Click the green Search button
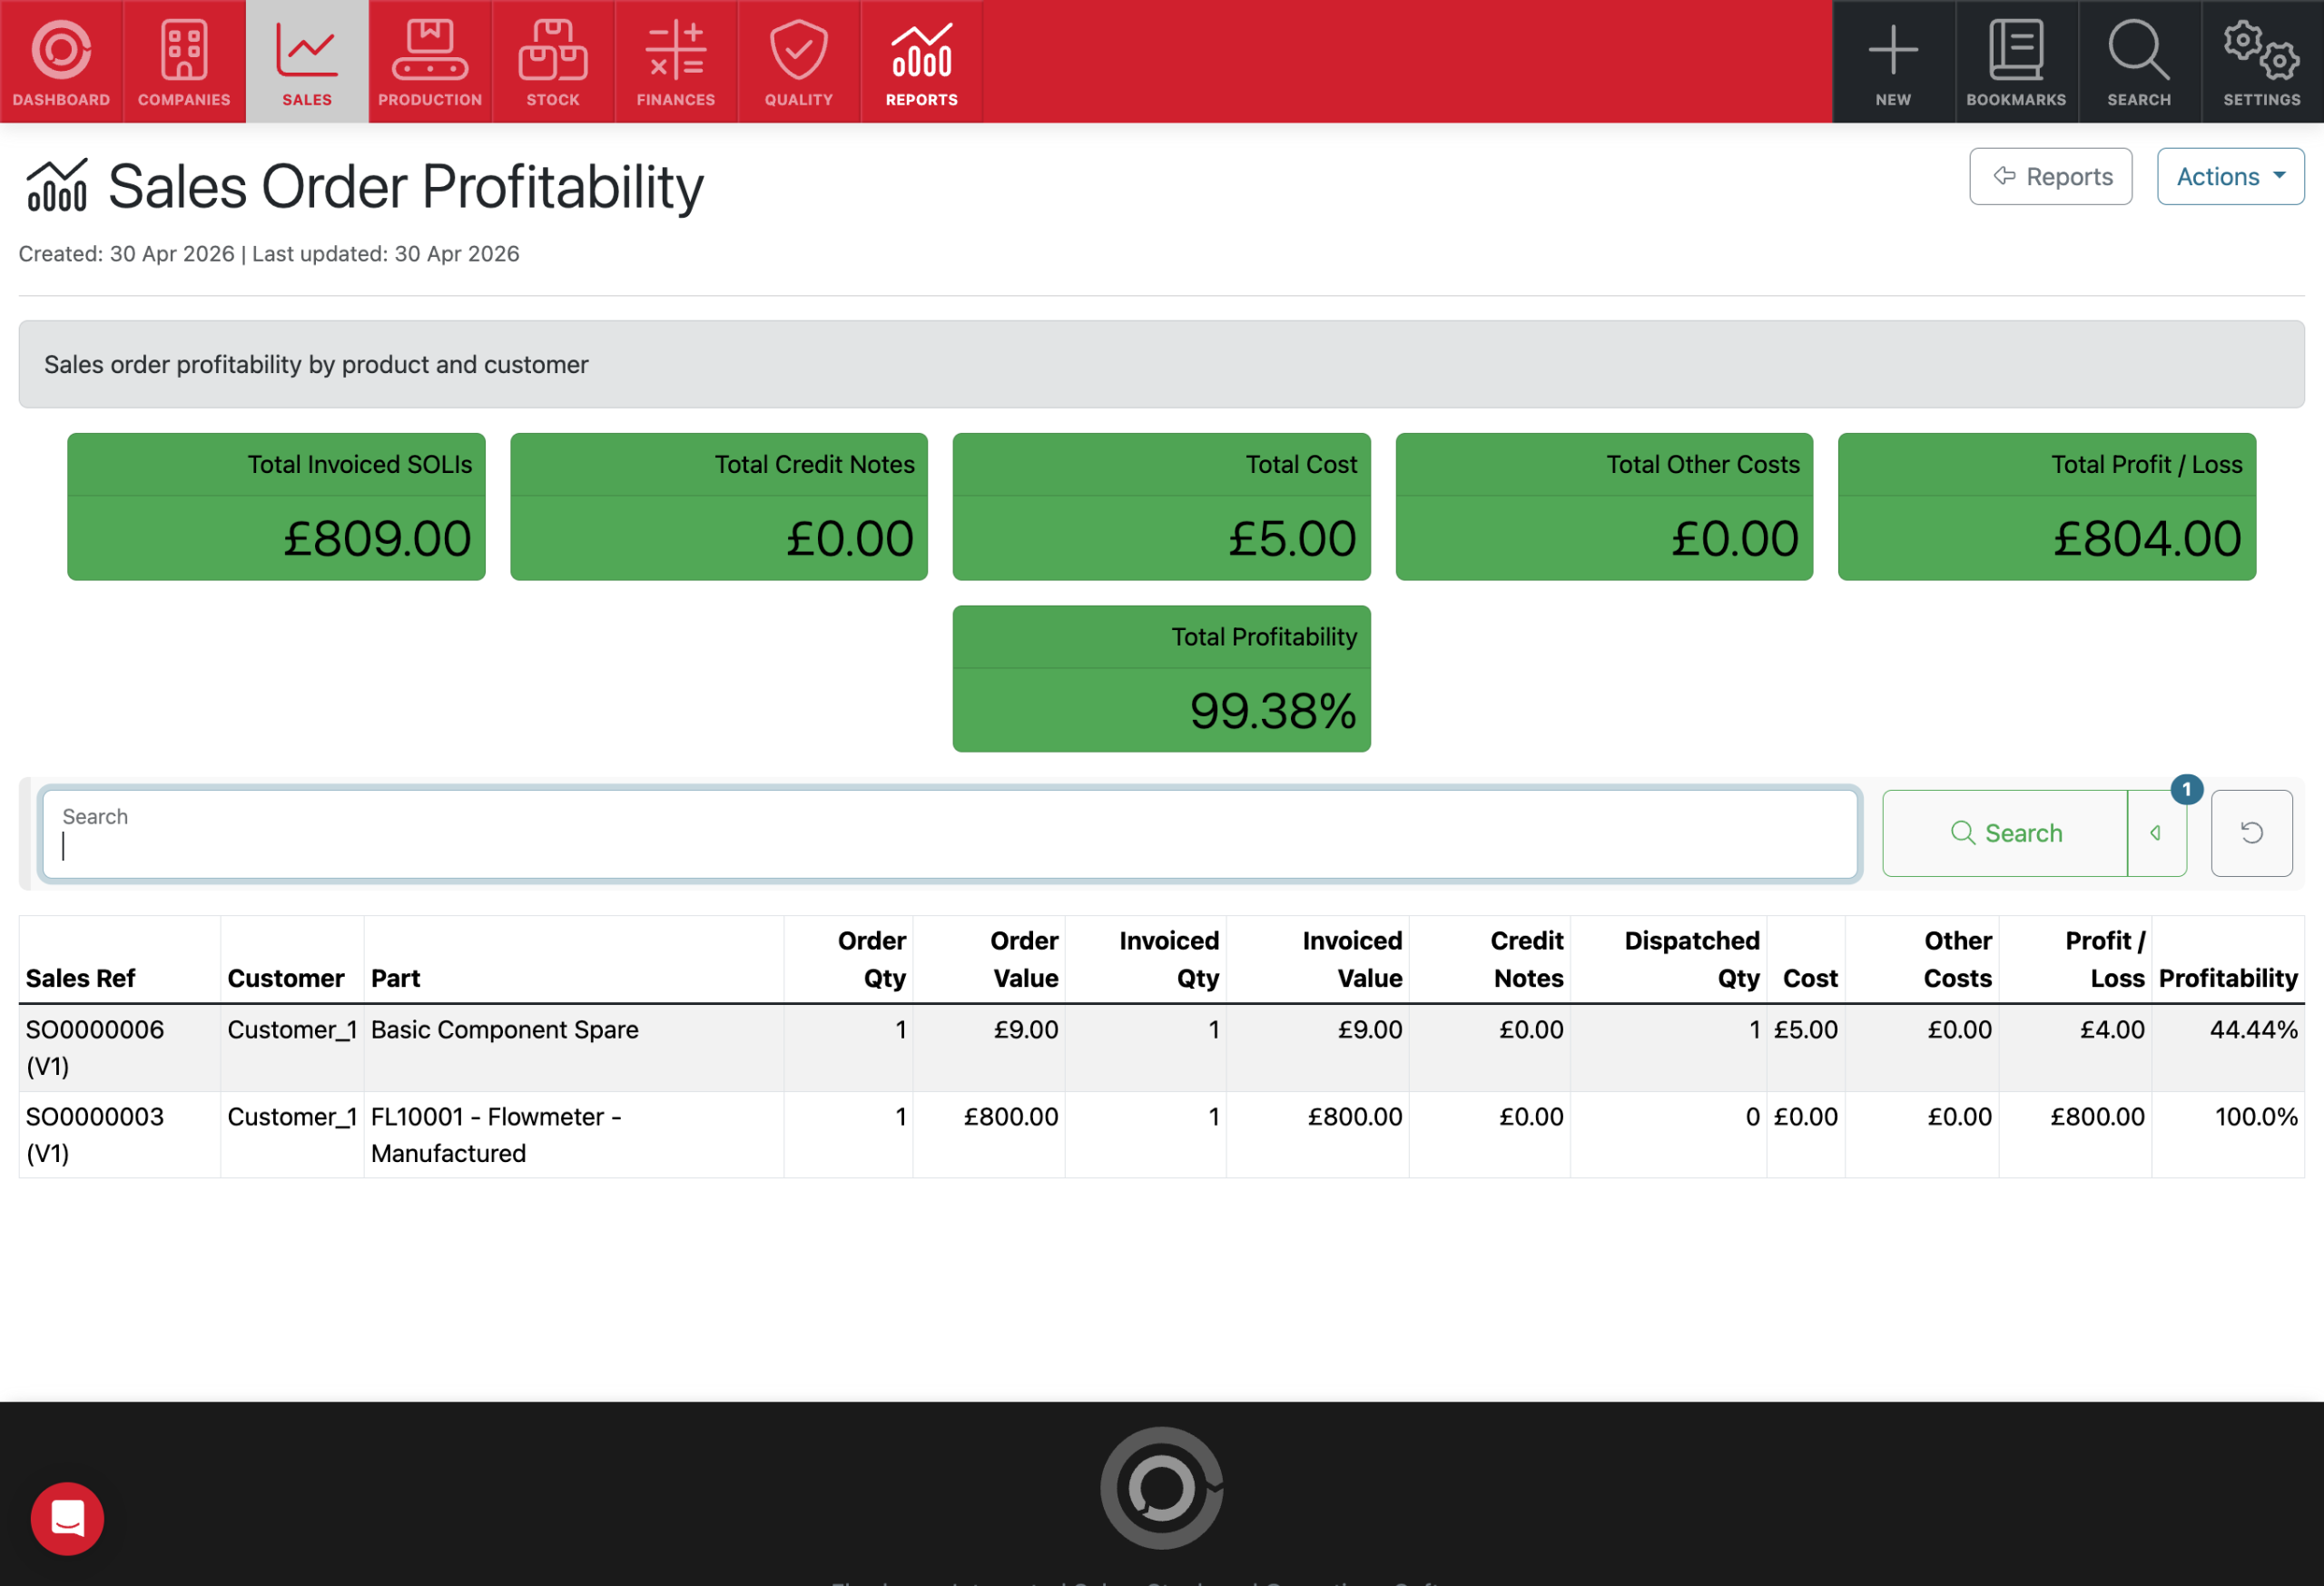Viewport: 2324px width, 1586px height. 2005,833
